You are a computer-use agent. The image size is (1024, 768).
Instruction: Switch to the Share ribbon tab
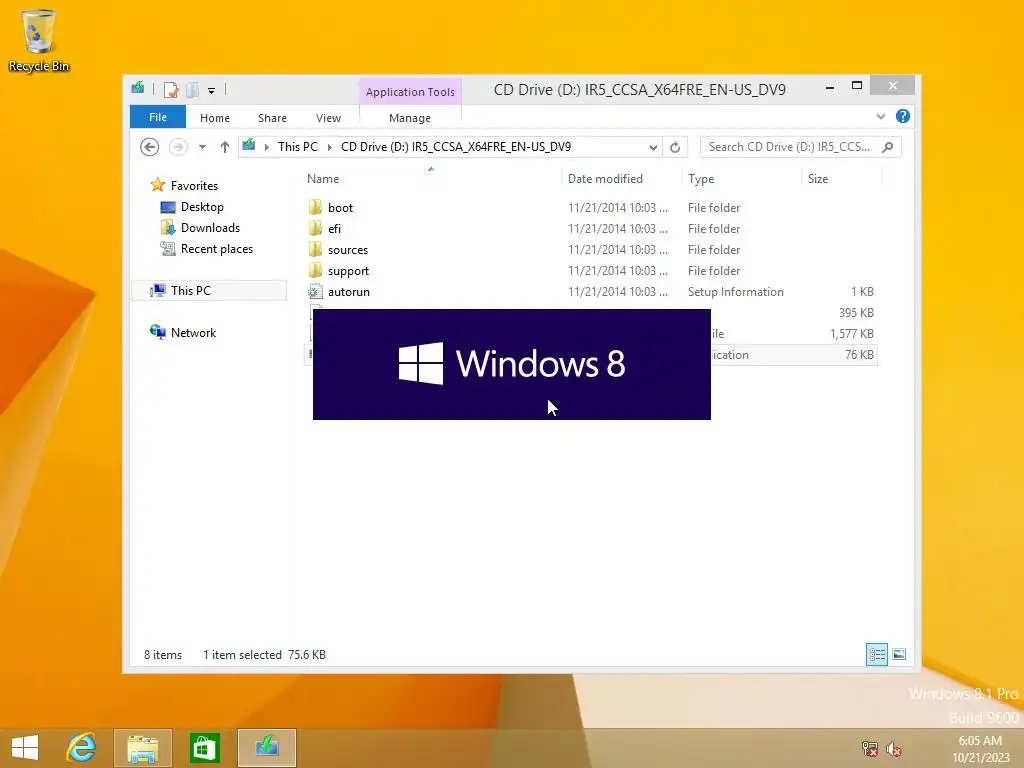(x=272, y=118)
